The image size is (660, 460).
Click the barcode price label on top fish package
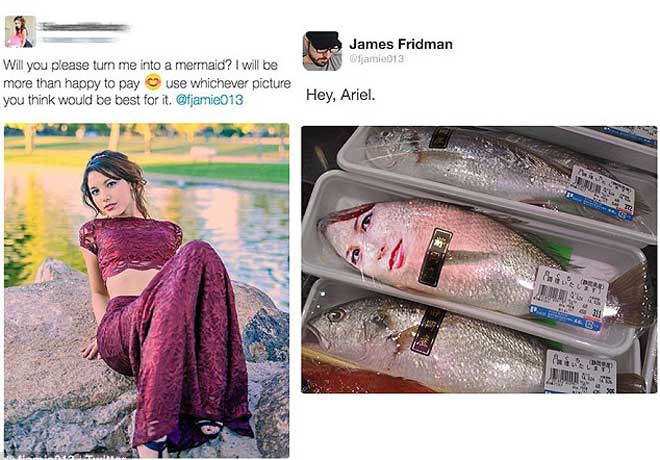600,190
